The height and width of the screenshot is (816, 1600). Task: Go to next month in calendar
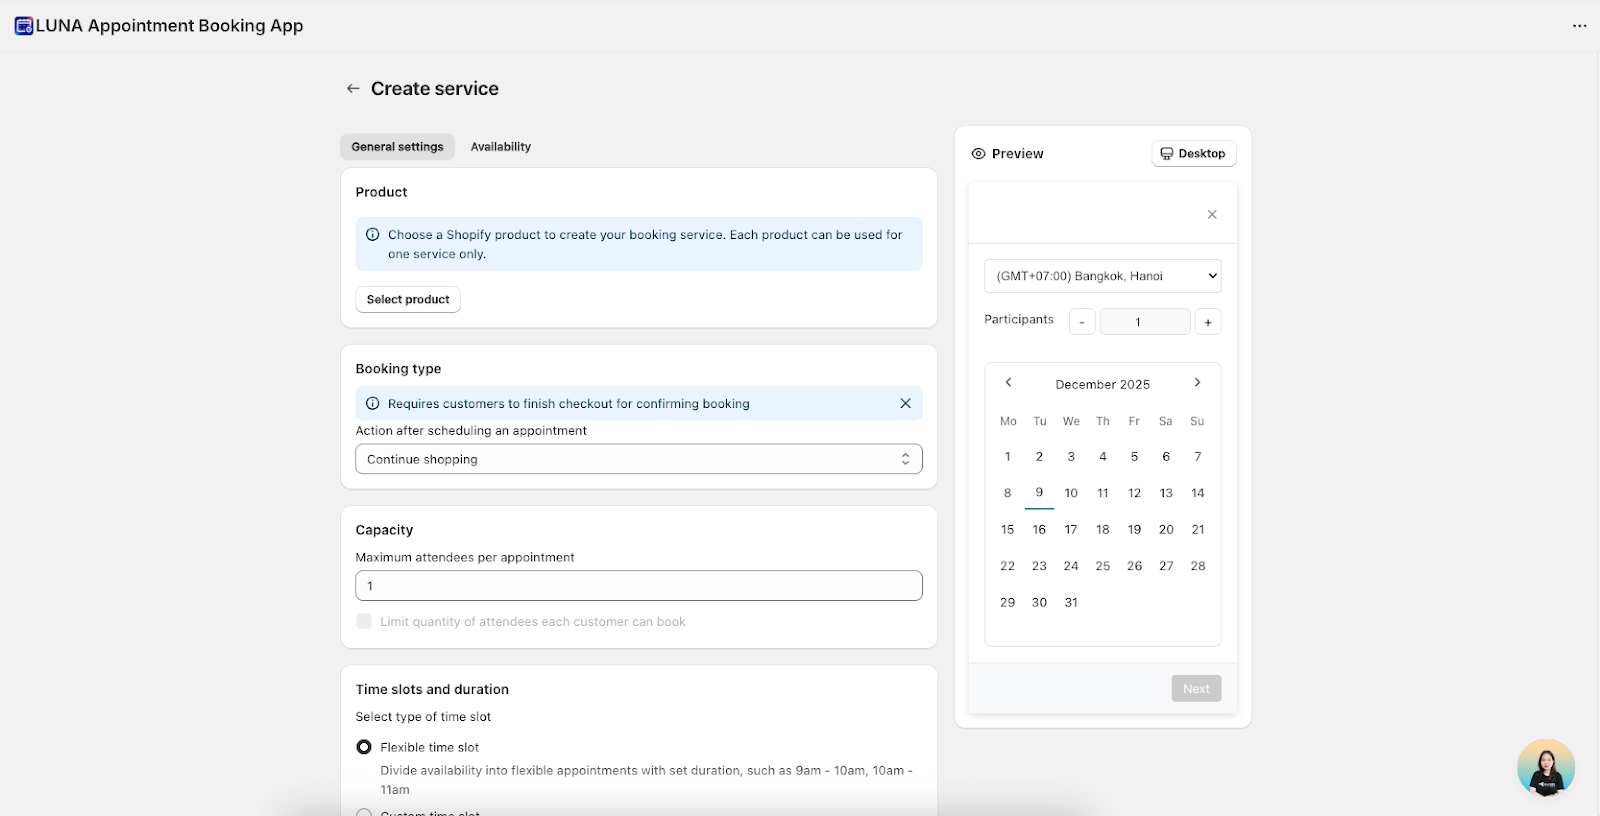pos(1197,383)
